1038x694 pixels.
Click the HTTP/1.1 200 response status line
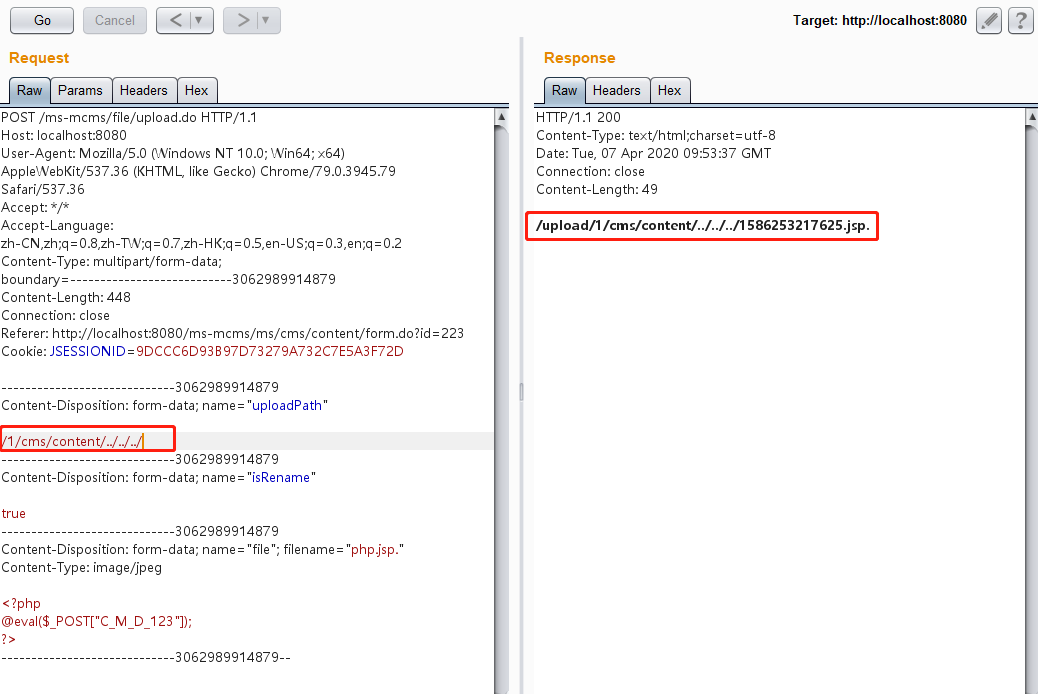tap(579, 117)
